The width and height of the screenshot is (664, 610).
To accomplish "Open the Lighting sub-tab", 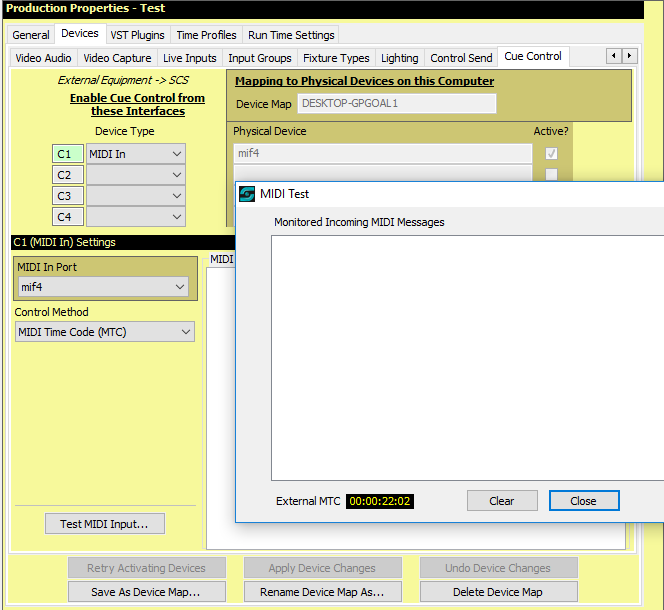I will pos(400,58).
